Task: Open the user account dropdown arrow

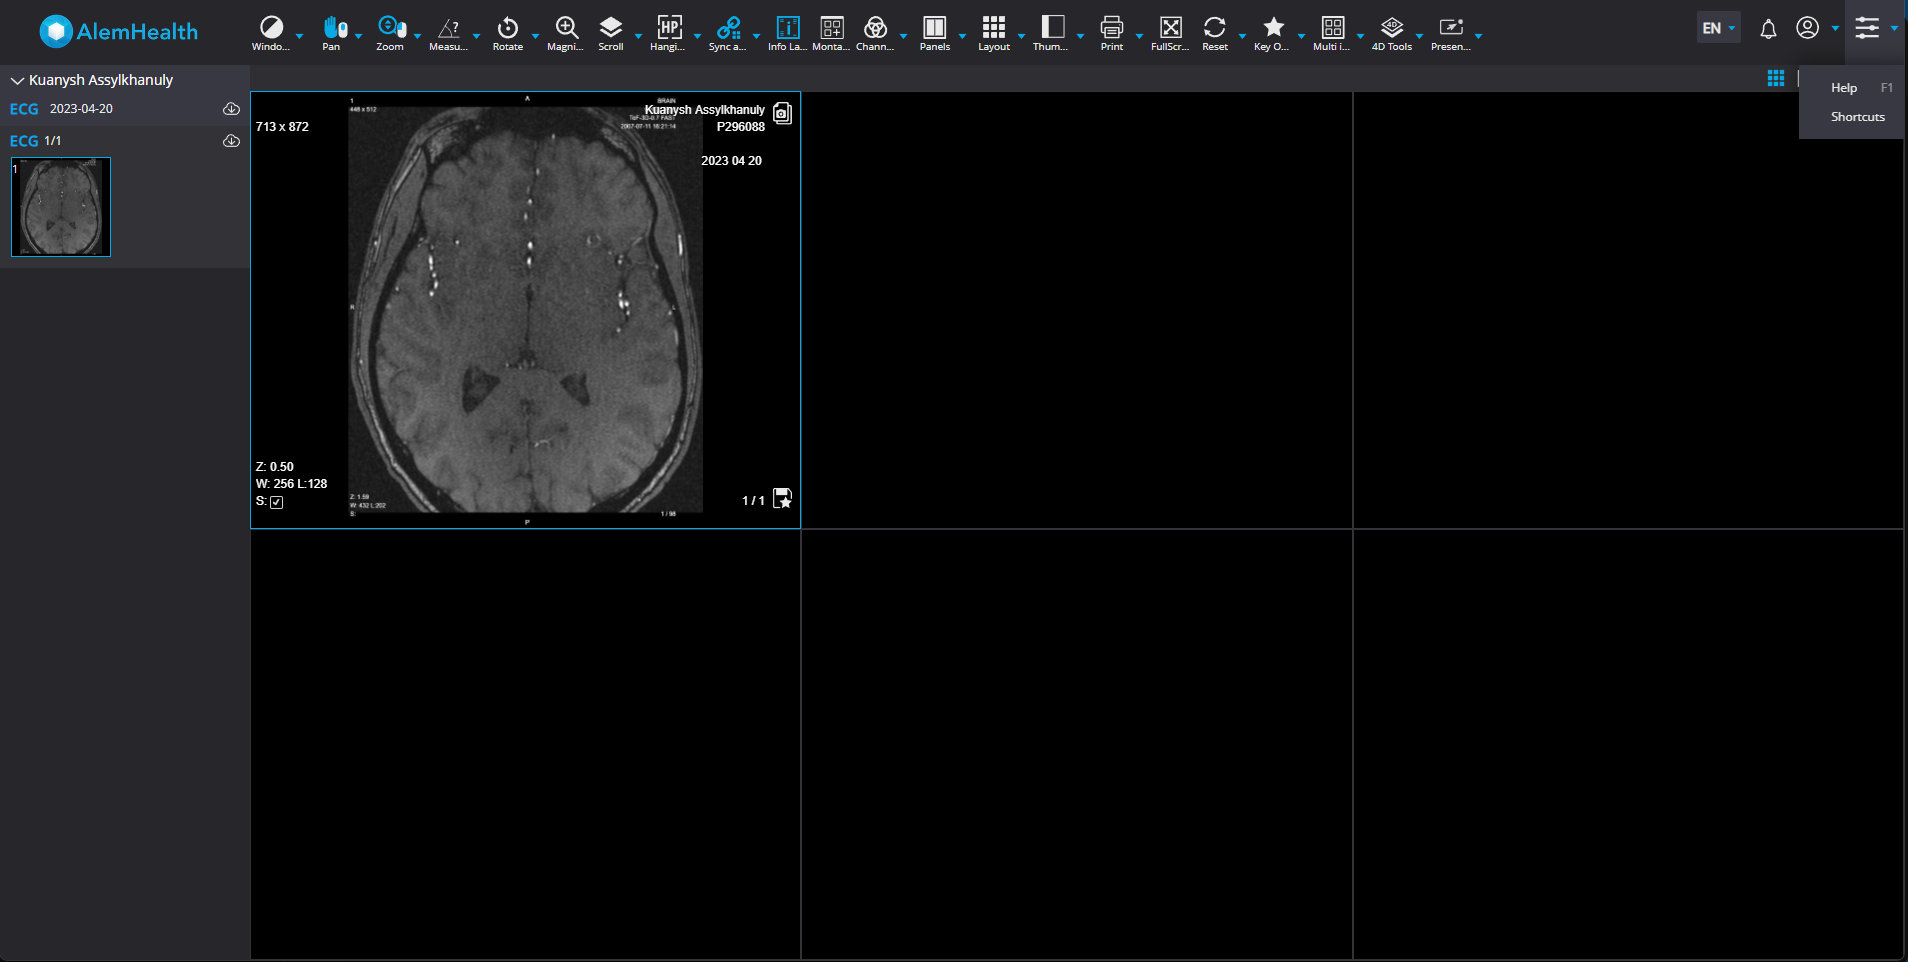Action: pyautogui.click(x=1835, y=28)
